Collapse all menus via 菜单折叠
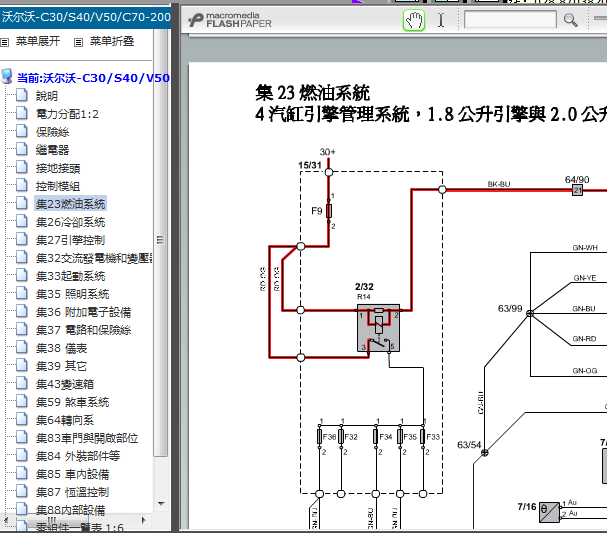The image size is (607, 533). click(112, 41)
